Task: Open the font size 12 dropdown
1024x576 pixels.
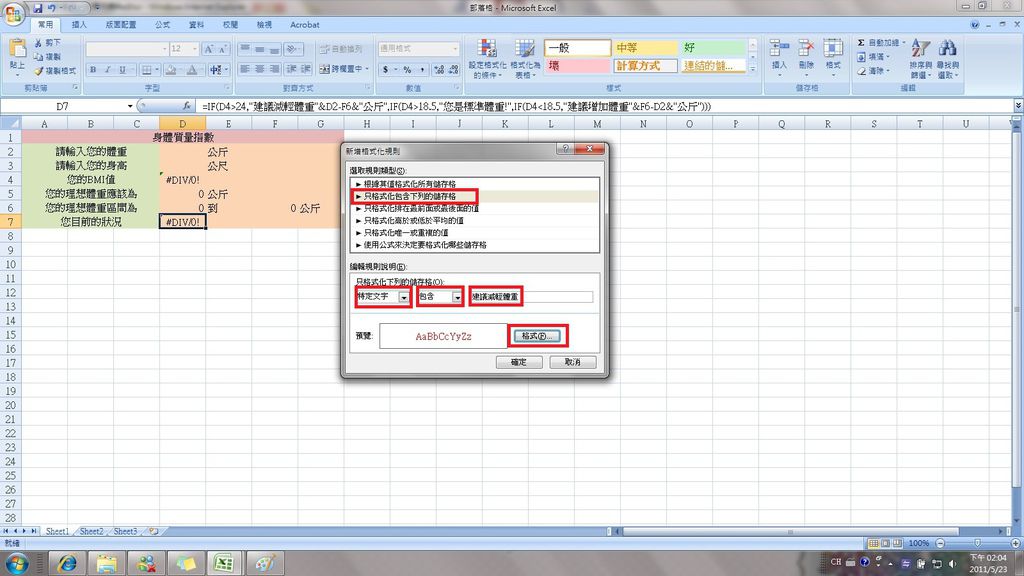Action: coord(194,49)
